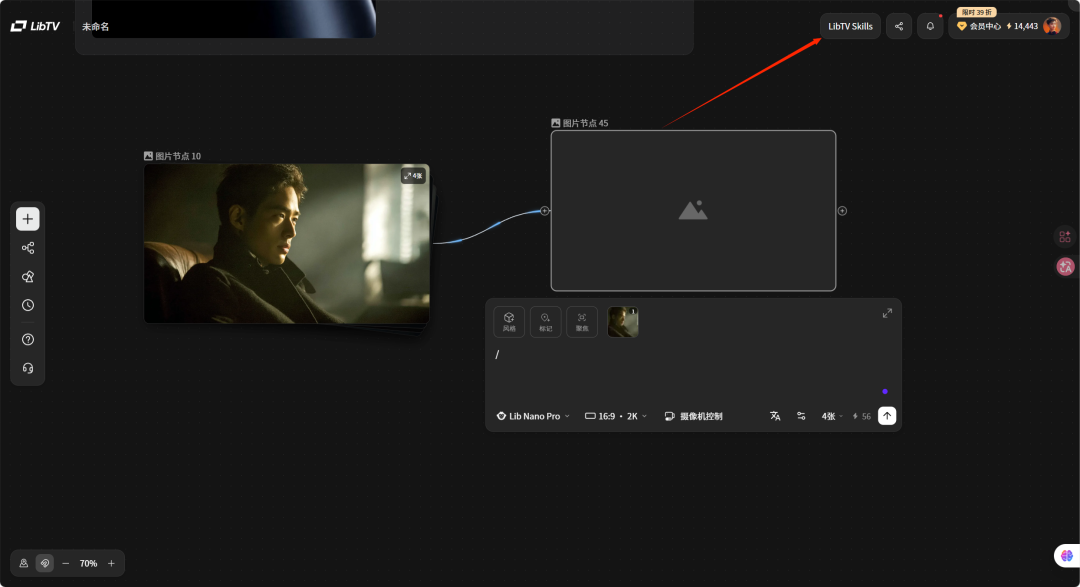Viewport: 1080px width, 587px height.
Task: Open the 风格 style selector
Action: [509, 322]
